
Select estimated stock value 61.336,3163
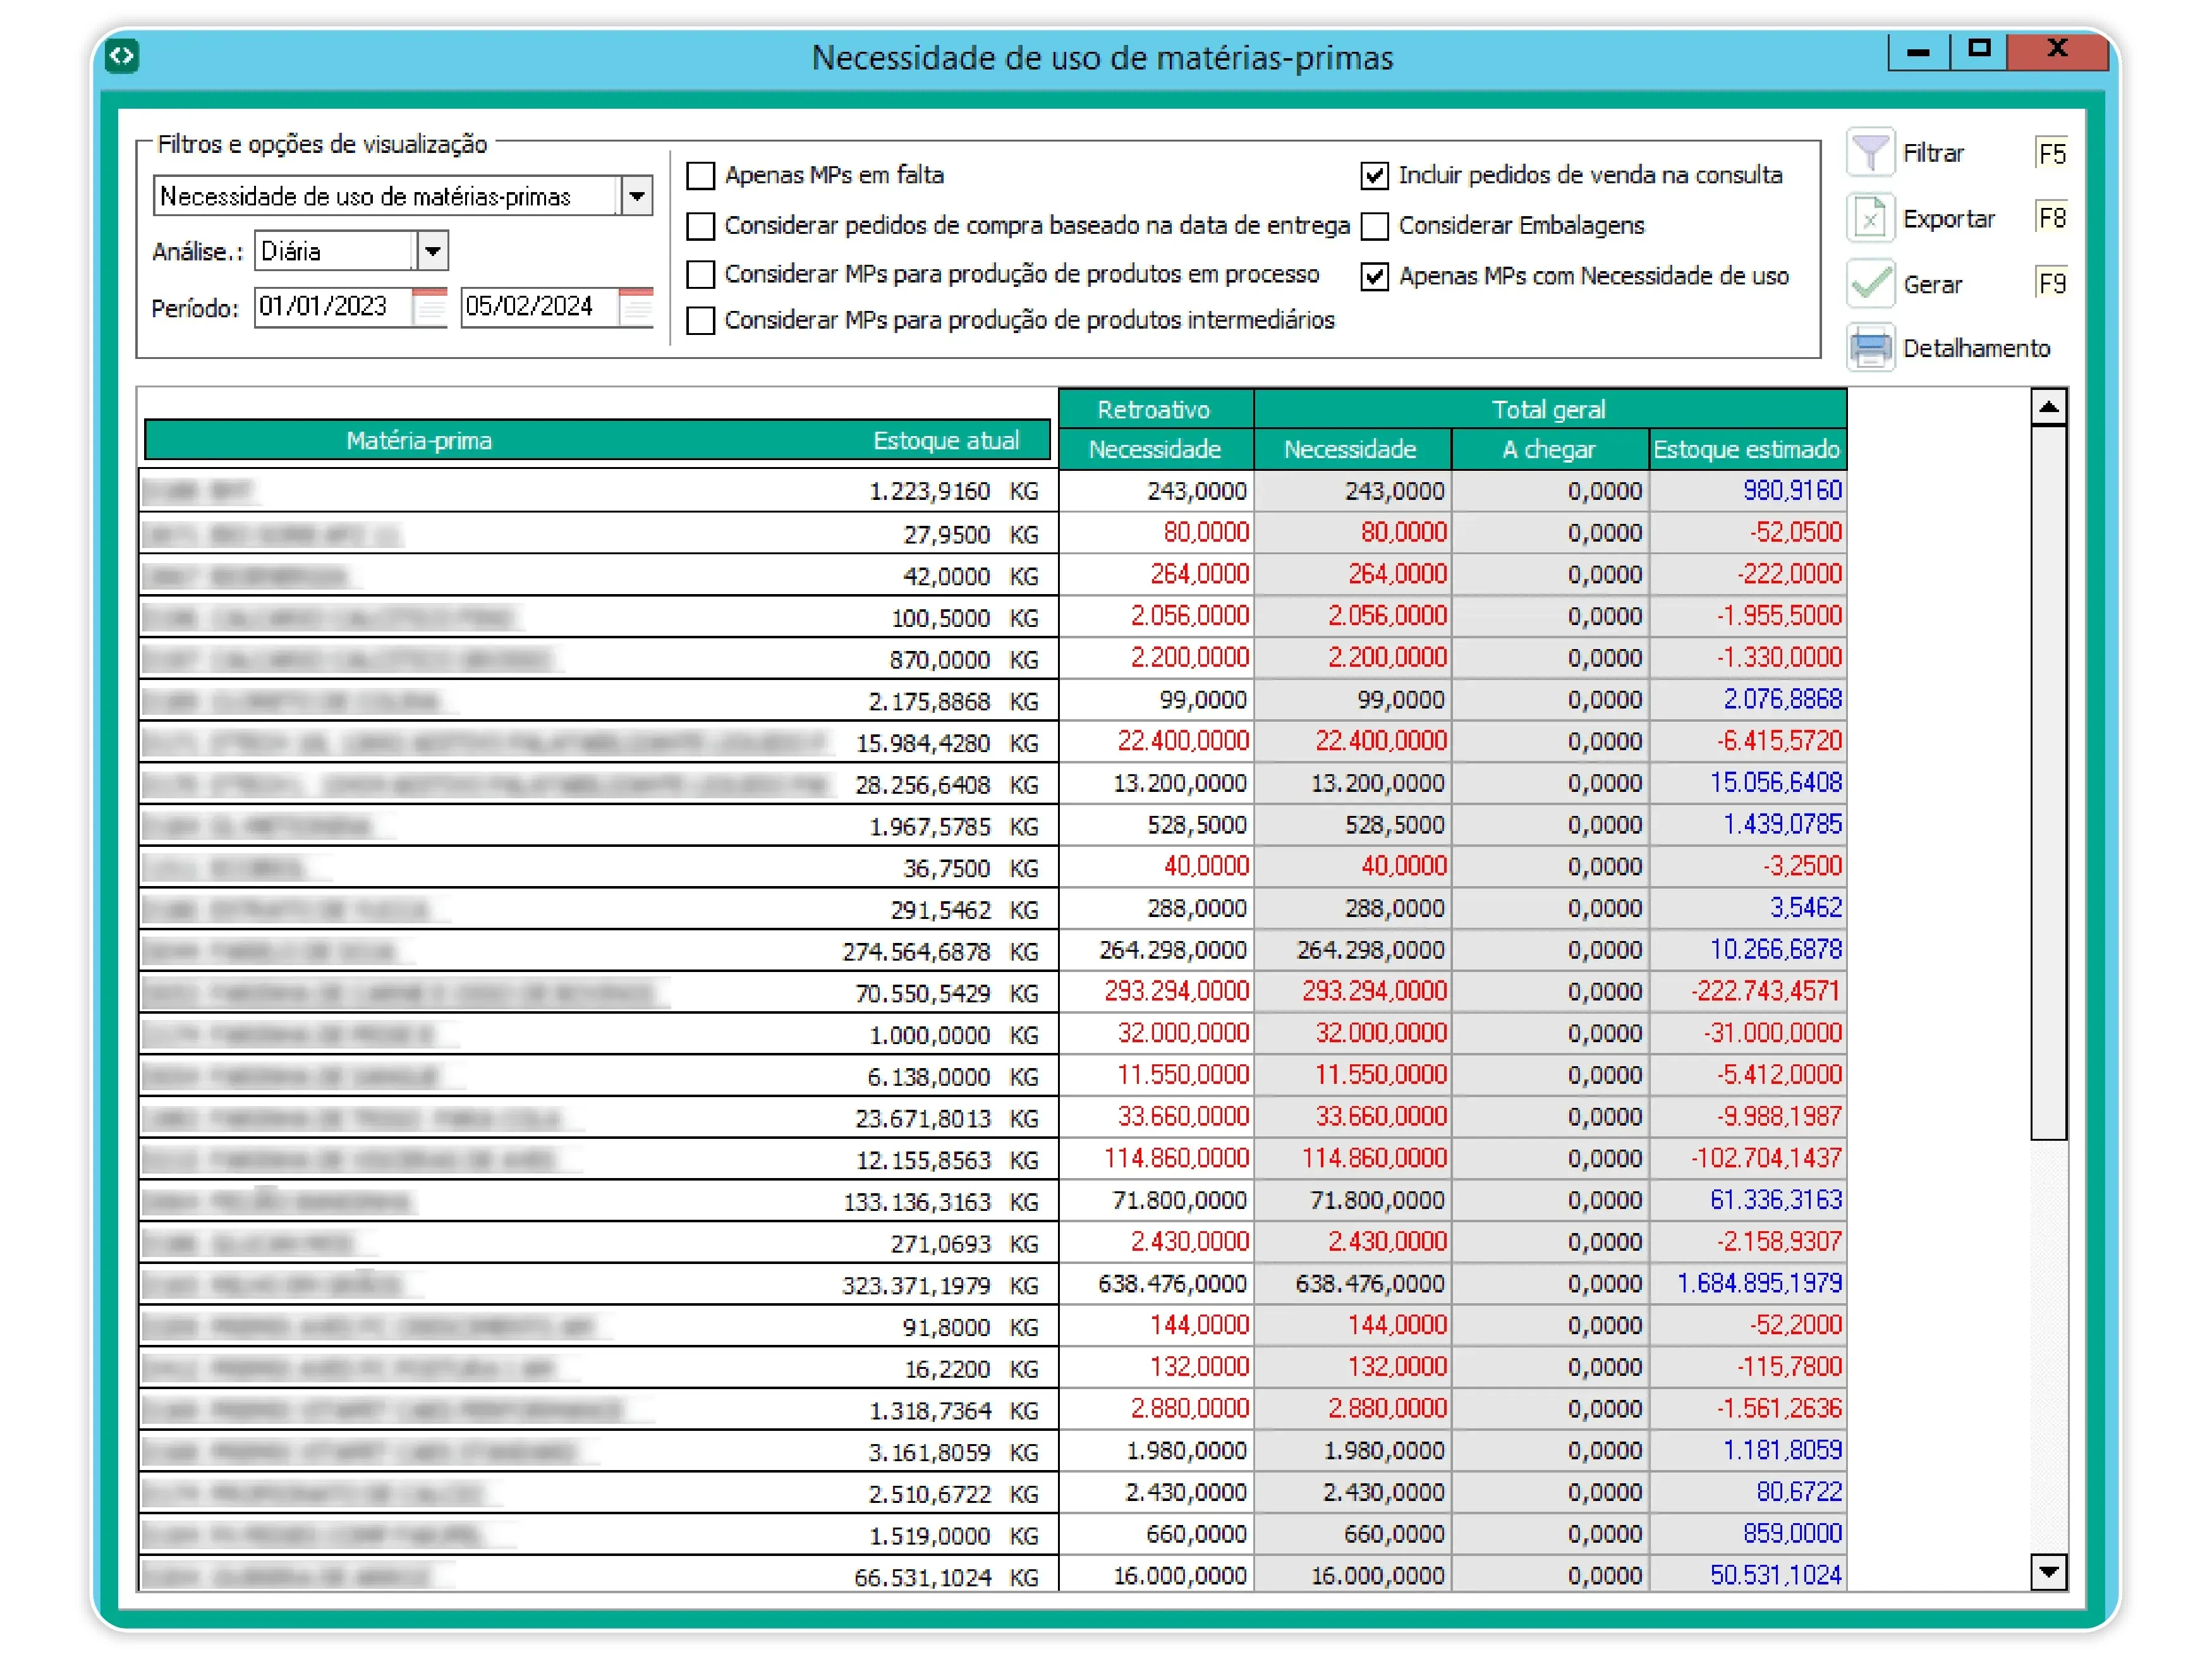pos(1775,1200)
